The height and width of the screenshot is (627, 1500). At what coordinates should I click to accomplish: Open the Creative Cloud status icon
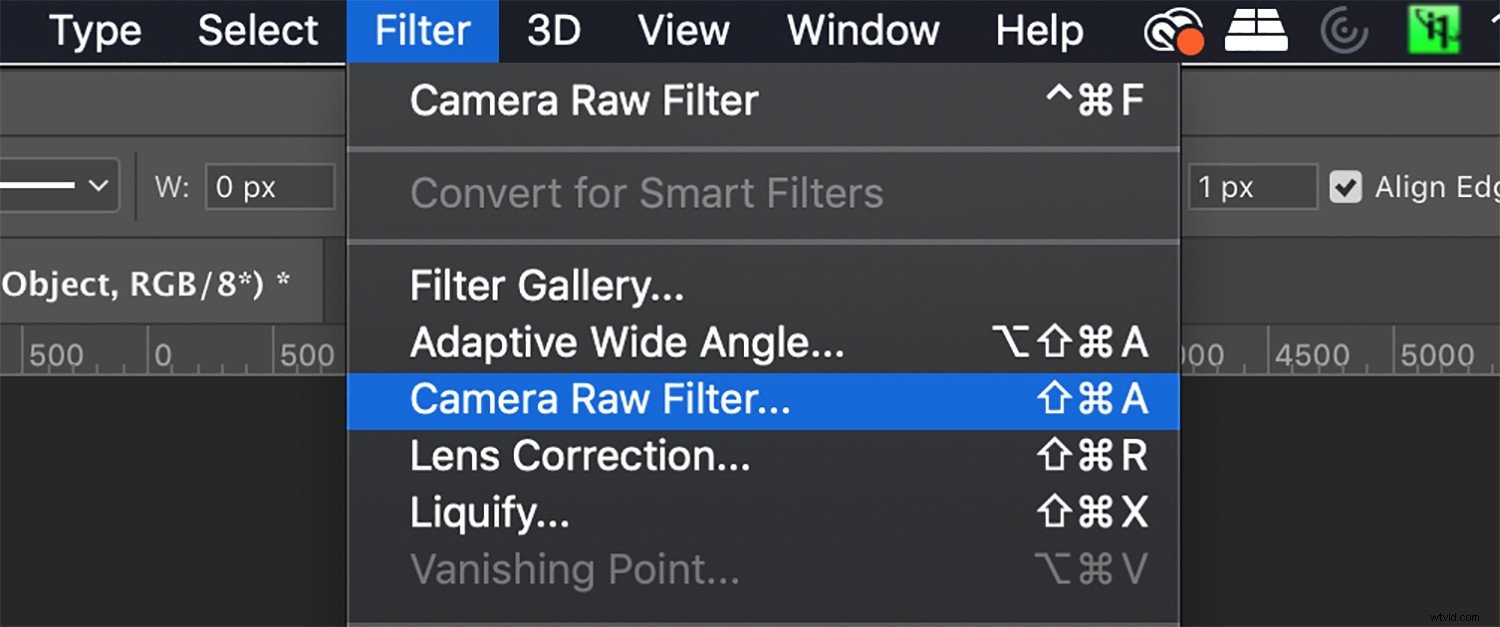pyautogui.click(x=1170, y=30)
